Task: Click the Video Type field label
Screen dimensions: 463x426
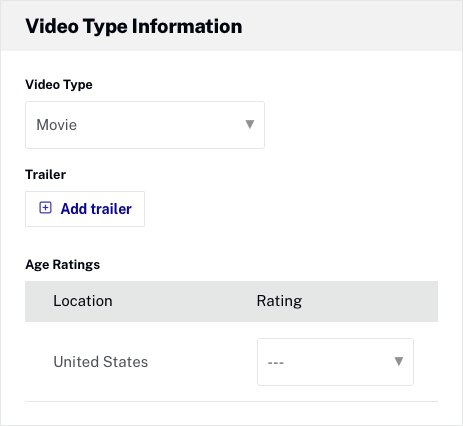Action: click(x=59, y=85)
